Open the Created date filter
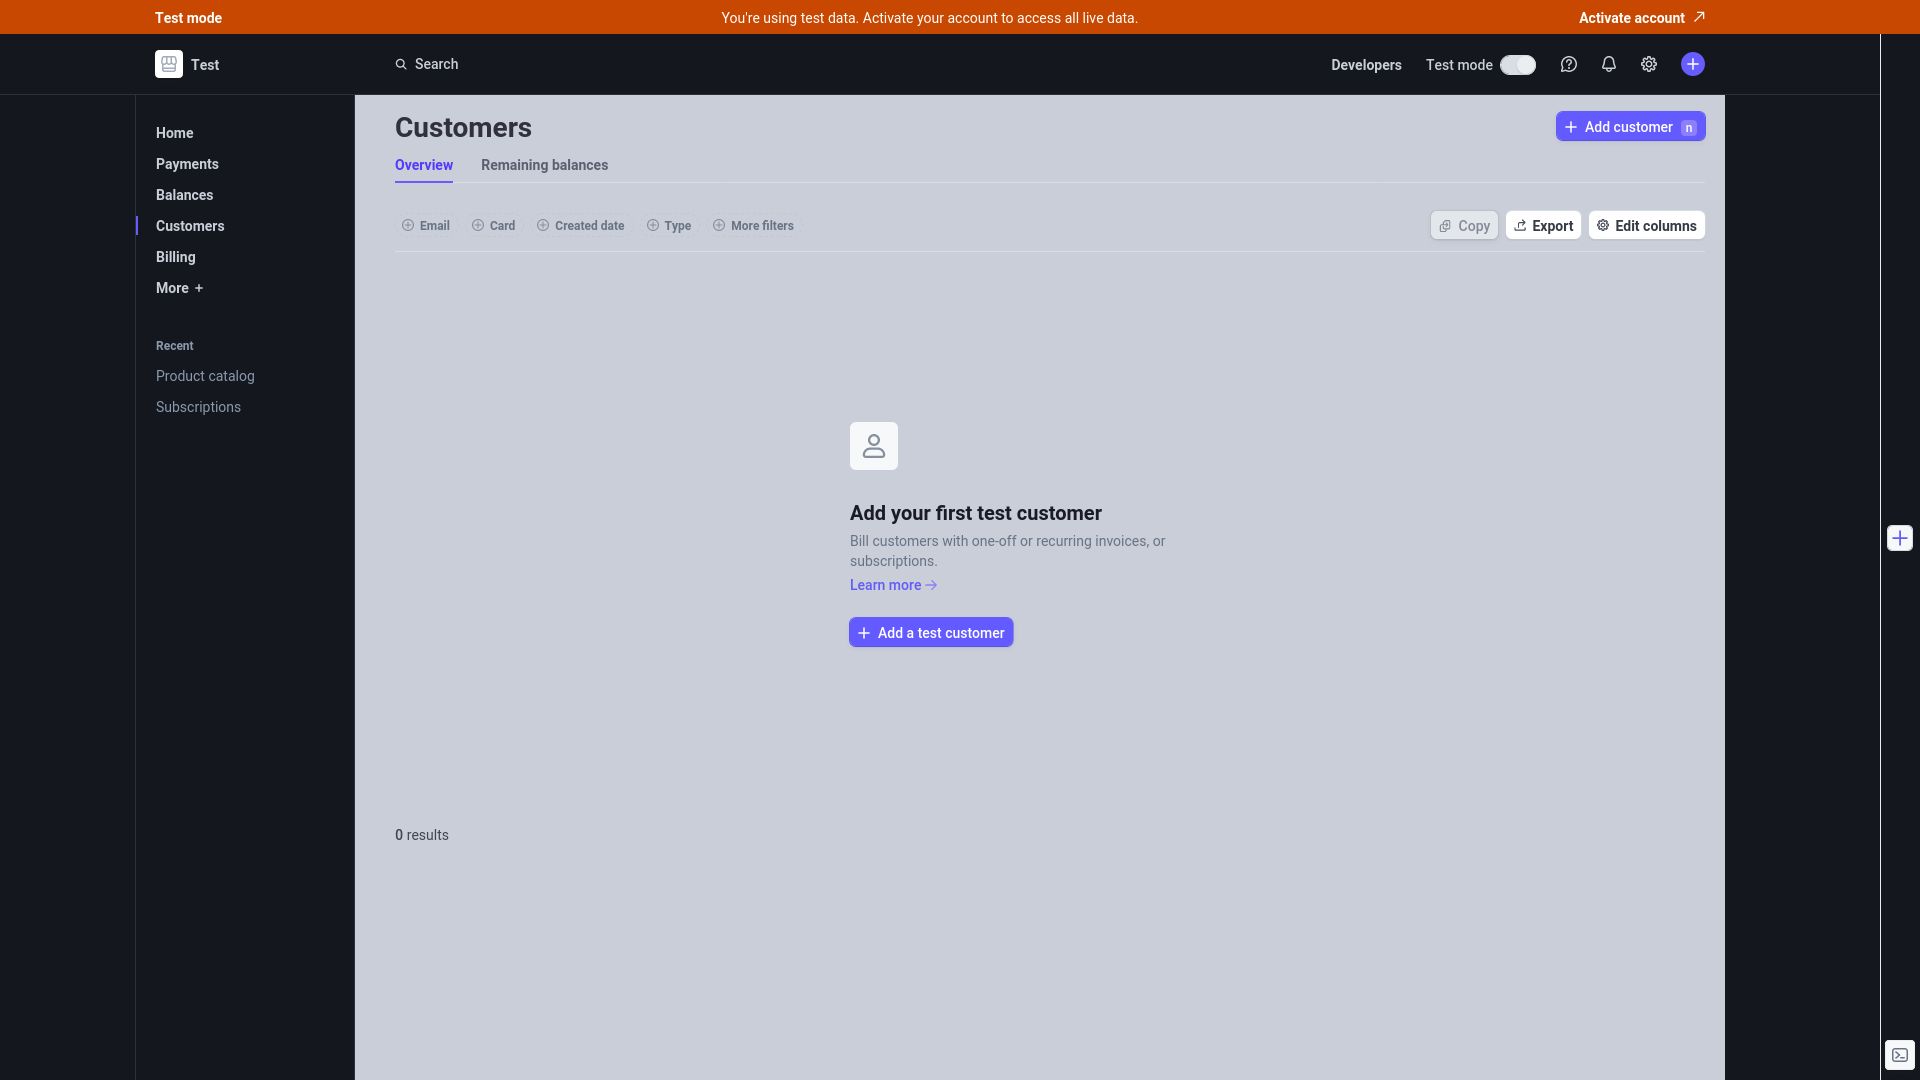1920x1080 pixels. pyautogui.click(x=580, y=225)
